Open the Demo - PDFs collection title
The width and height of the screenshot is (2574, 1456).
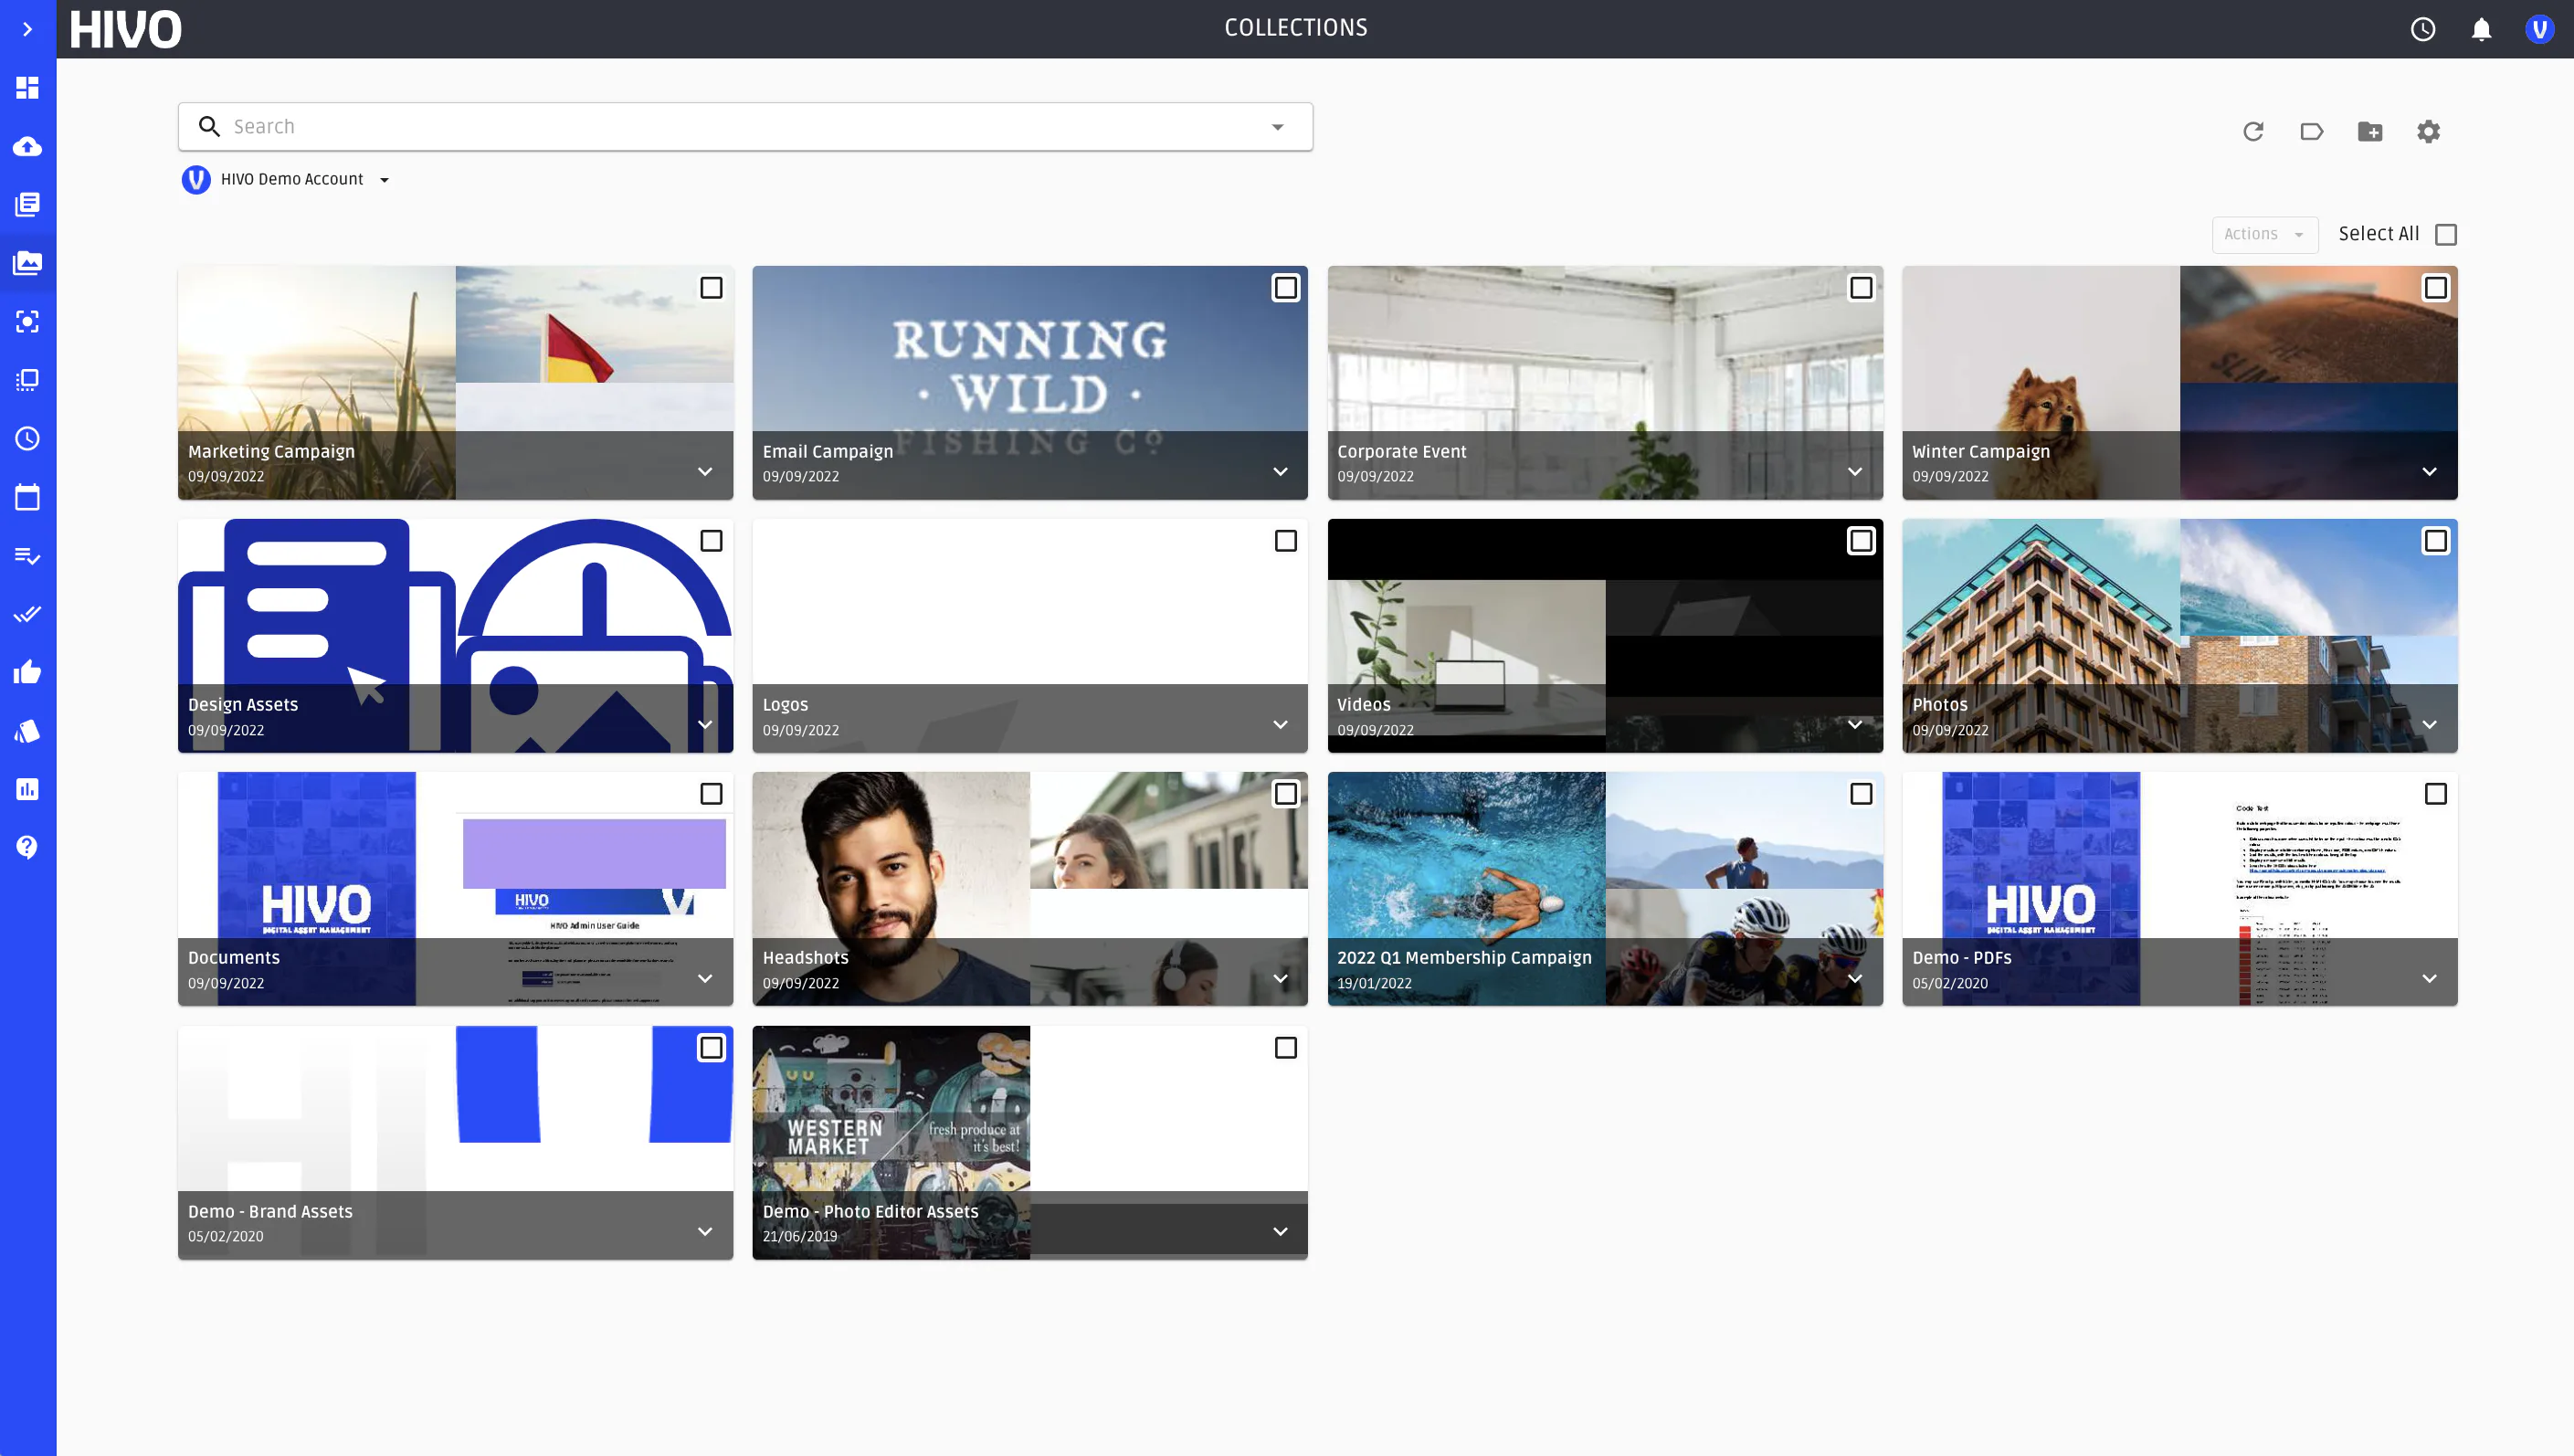(x=1962, y=957)
